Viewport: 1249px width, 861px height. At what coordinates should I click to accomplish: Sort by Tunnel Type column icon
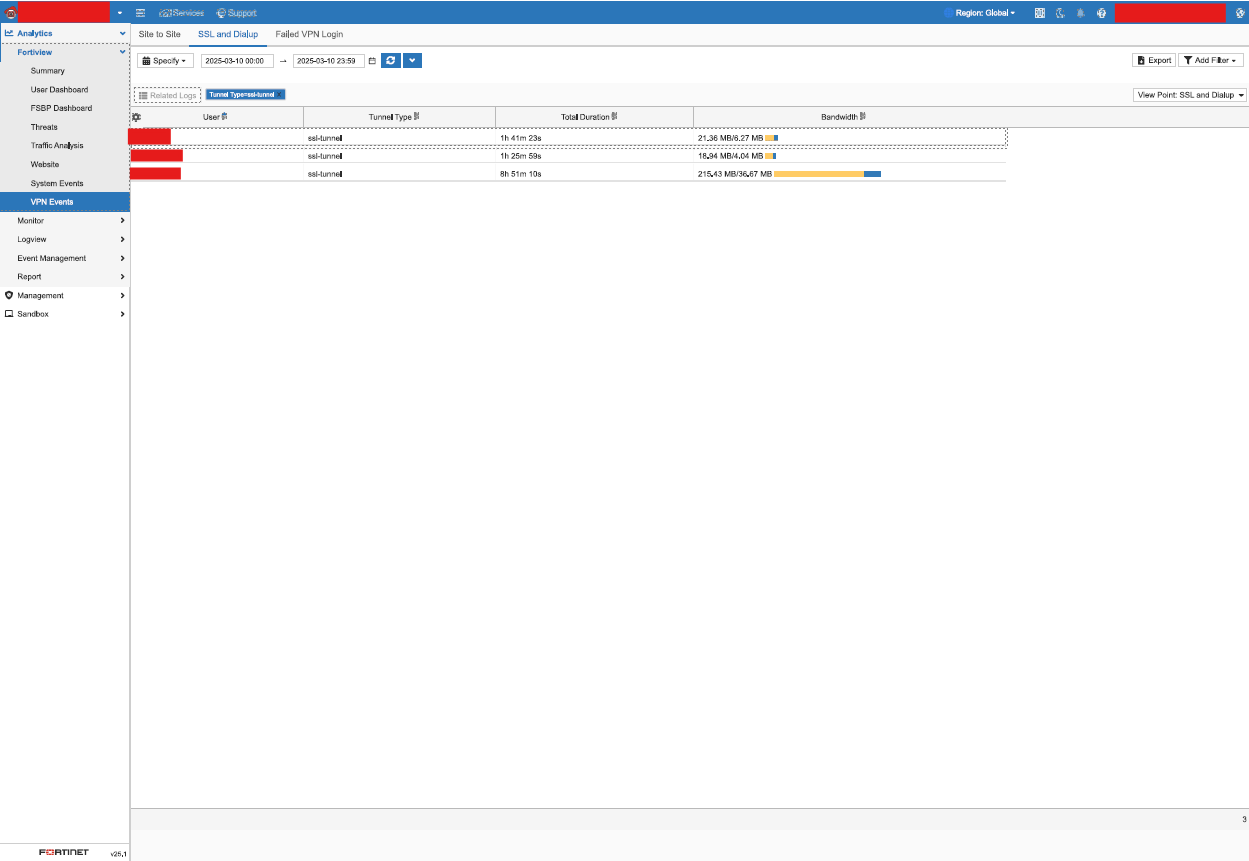(416, 117)
